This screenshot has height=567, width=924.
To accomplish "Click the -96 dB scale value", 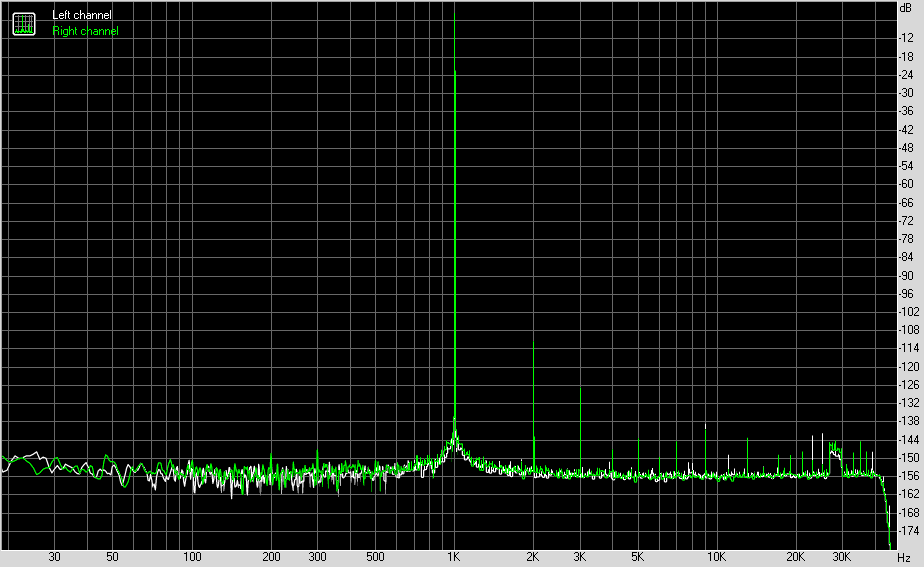I will pos(906,294).
